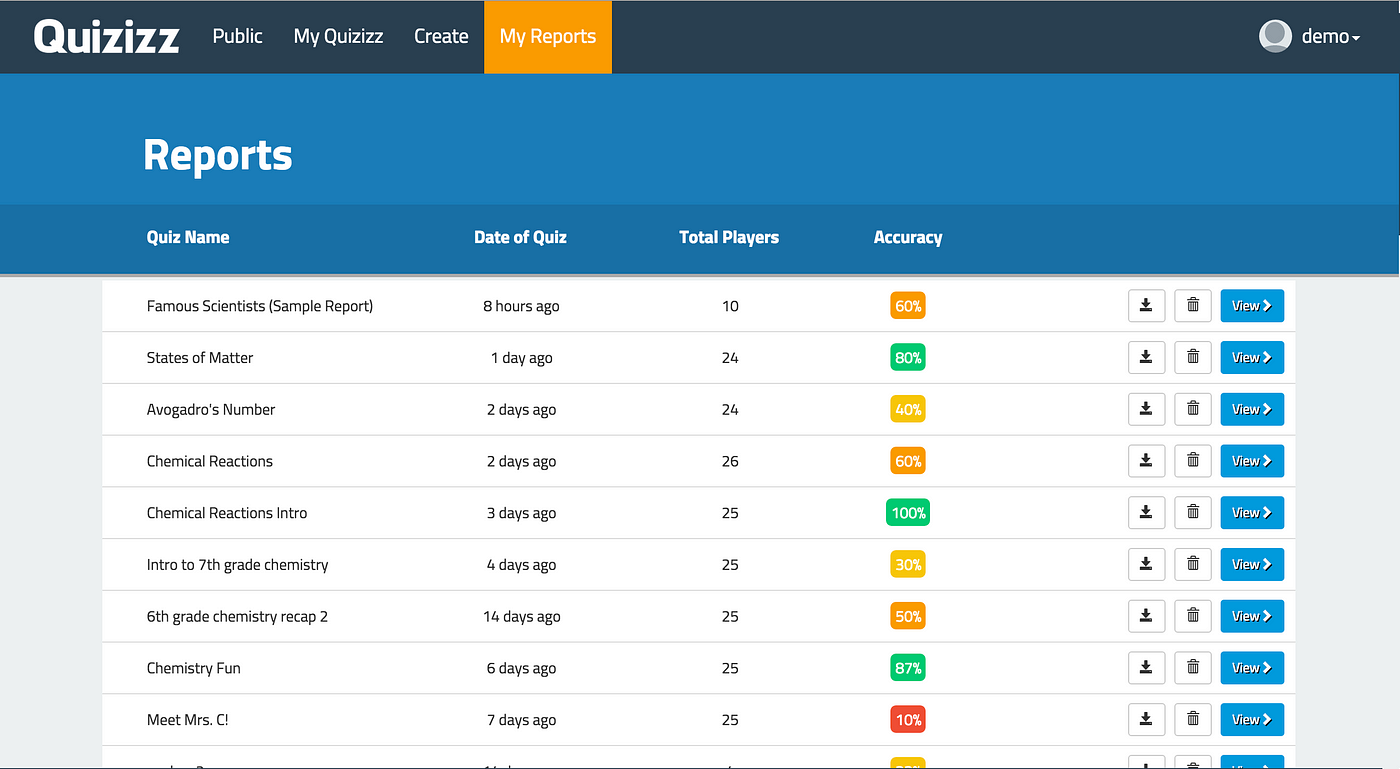View the Meet Mrs. C! report
This screenshot has height=769, width=1400.
pyautogui.click(x=1252, y=720)
